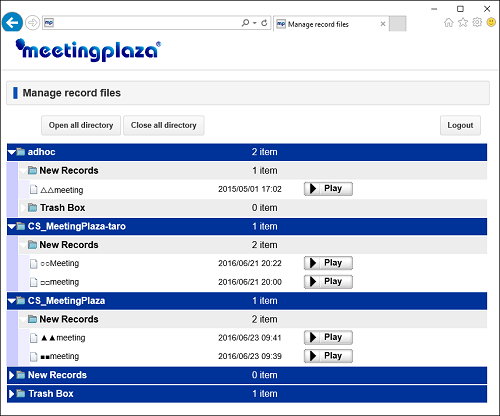Click Open all directory button
The height and width of the screenshot is (416, 500).
81,125
